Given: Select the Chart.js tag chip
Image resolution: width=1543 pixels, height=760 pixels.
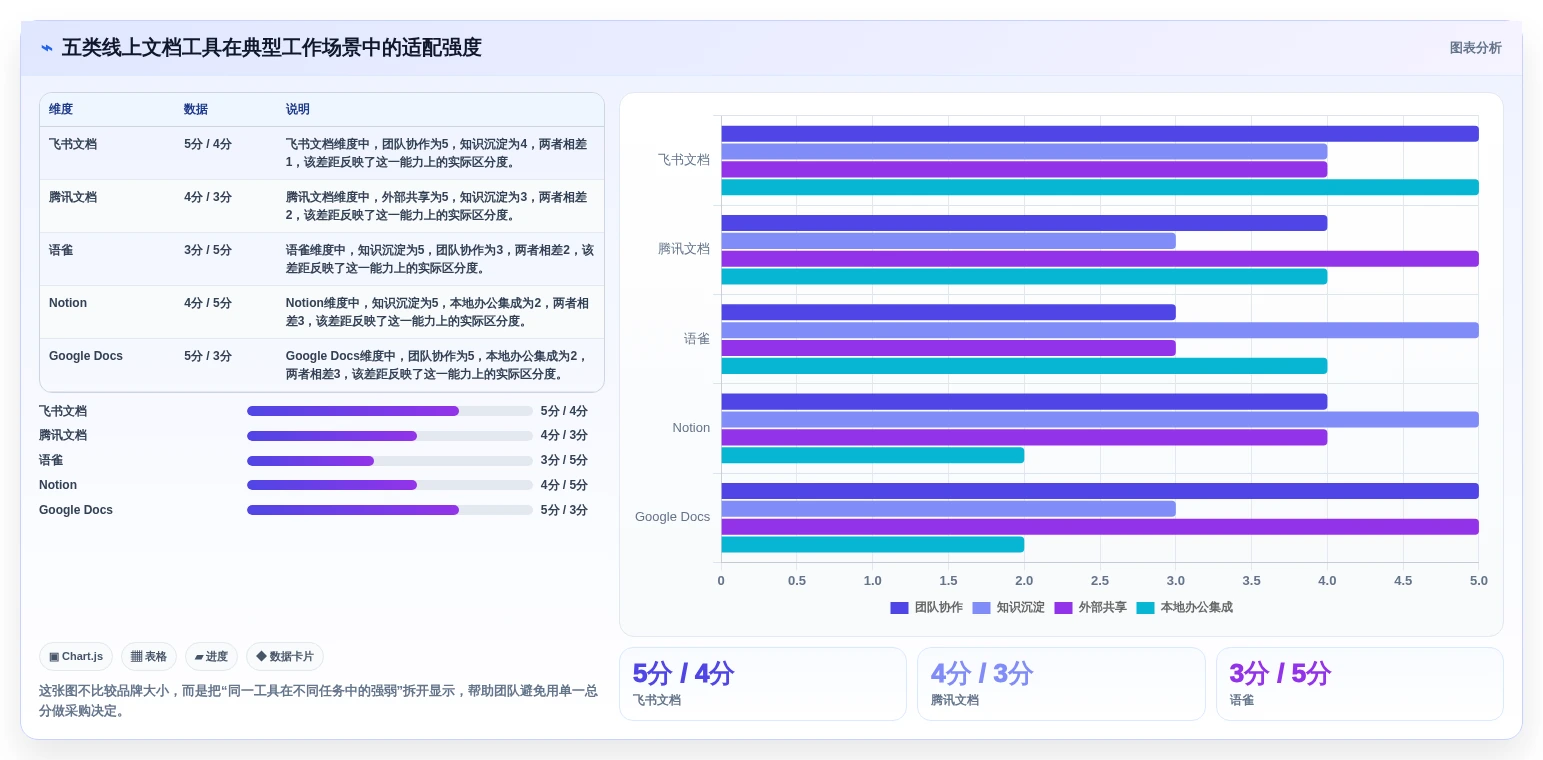Looking at the screenshot, I should 76,657.
